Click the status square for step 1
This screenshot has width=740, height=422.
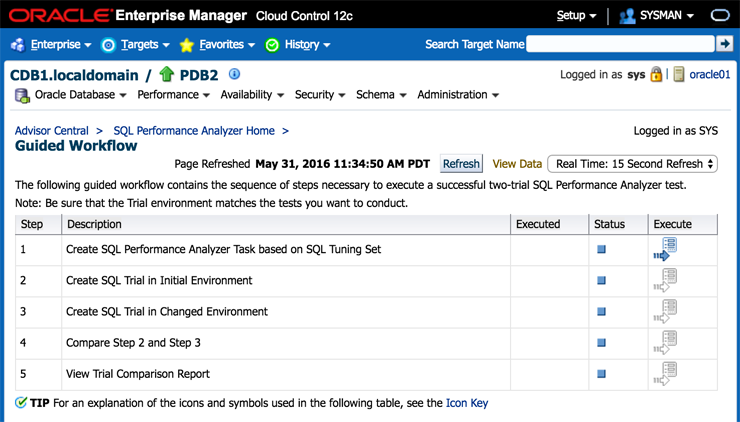[x=602, y=249]
